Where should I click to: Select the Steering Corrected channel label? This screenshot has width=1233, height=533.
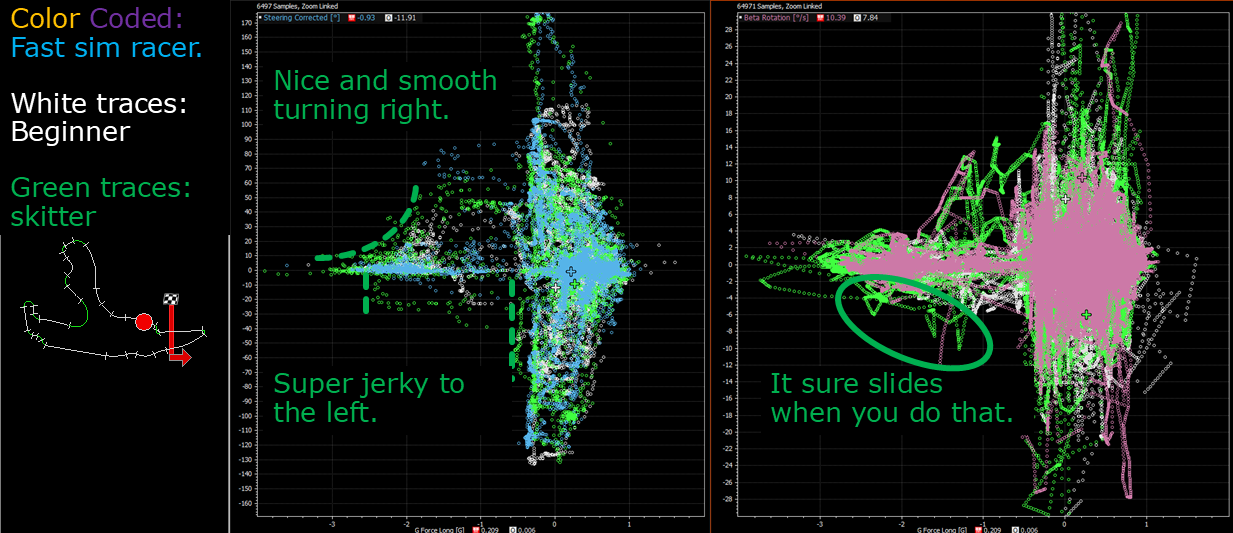click(x=302, y=18)
